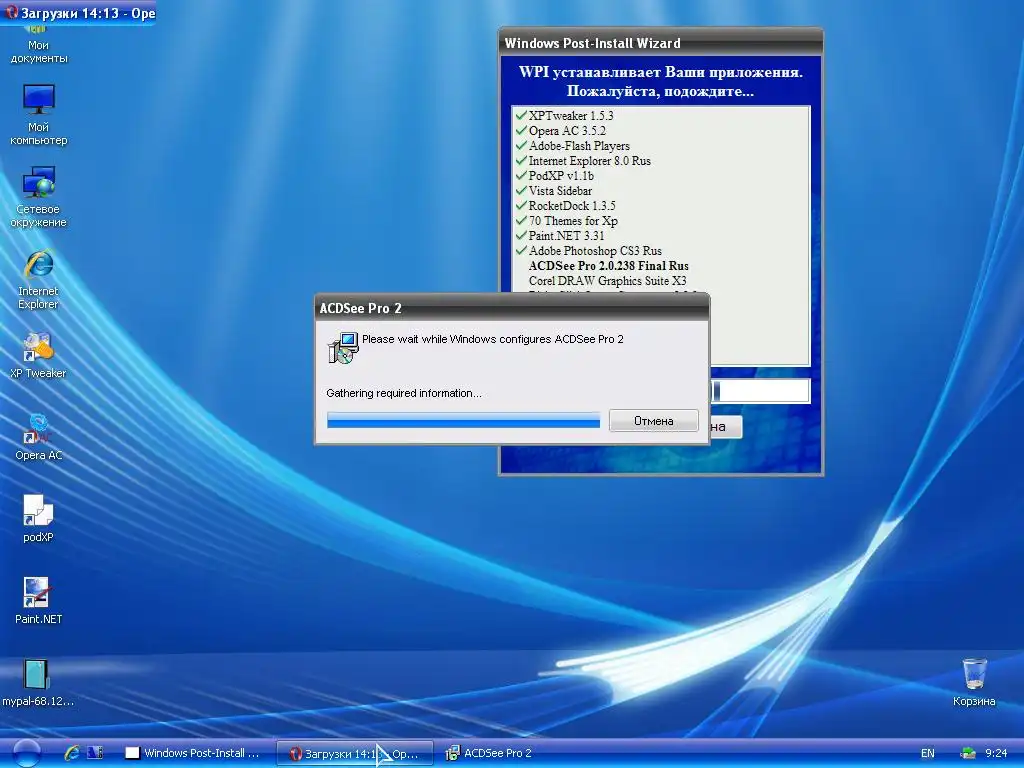Click the Internet Explorer 8.0 Rus entry
This screenshot has height=768, width=1024.
pyautogui.click(x=589, y=161)
